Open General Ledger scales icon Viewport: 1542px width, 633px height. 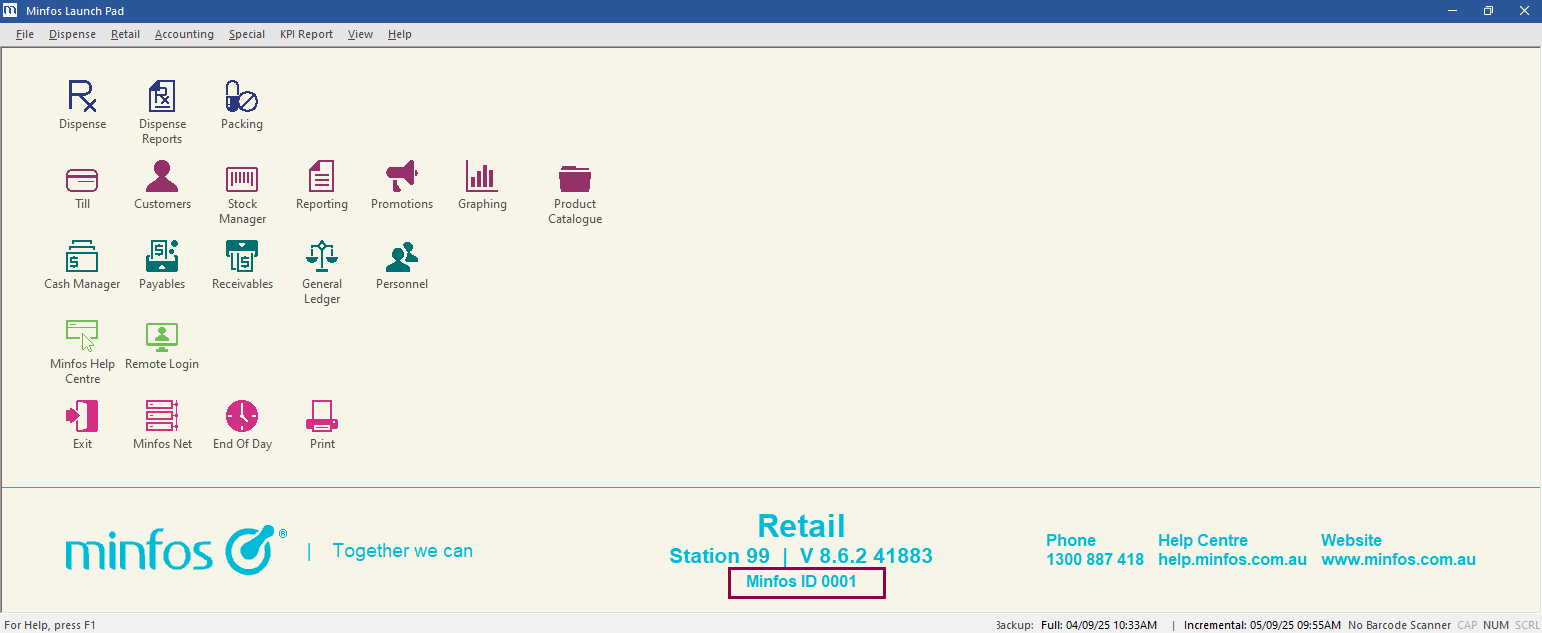322,256
